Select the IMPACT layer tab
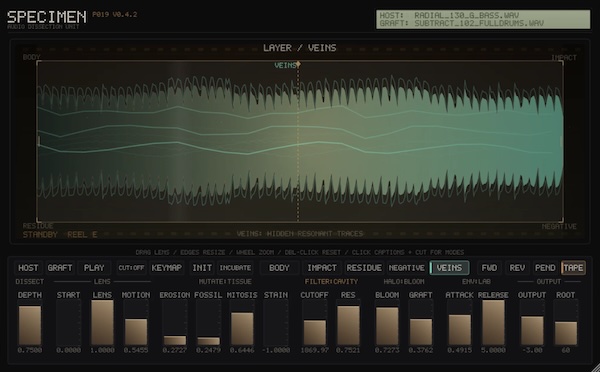The height and width of the screenshot is (372, 600). (322, 268)
